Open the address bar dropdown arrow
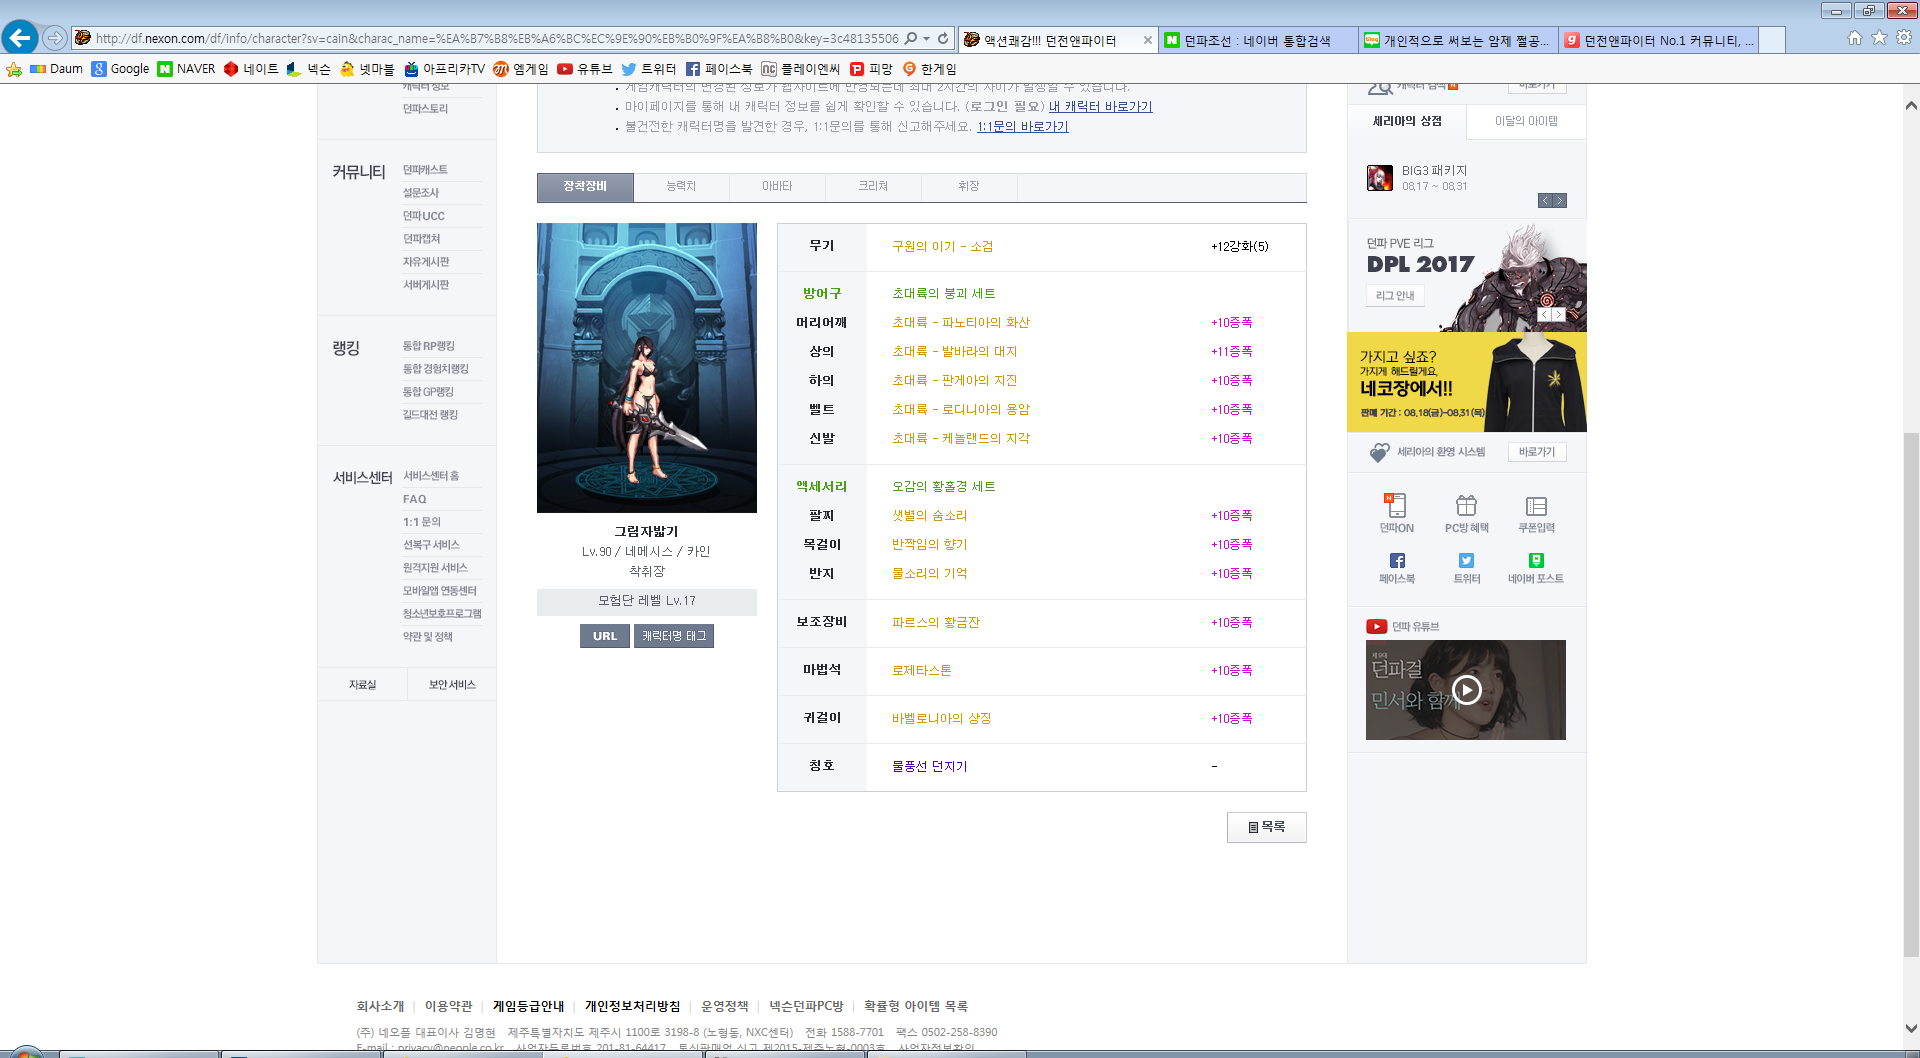 click(x=927, y=38)
